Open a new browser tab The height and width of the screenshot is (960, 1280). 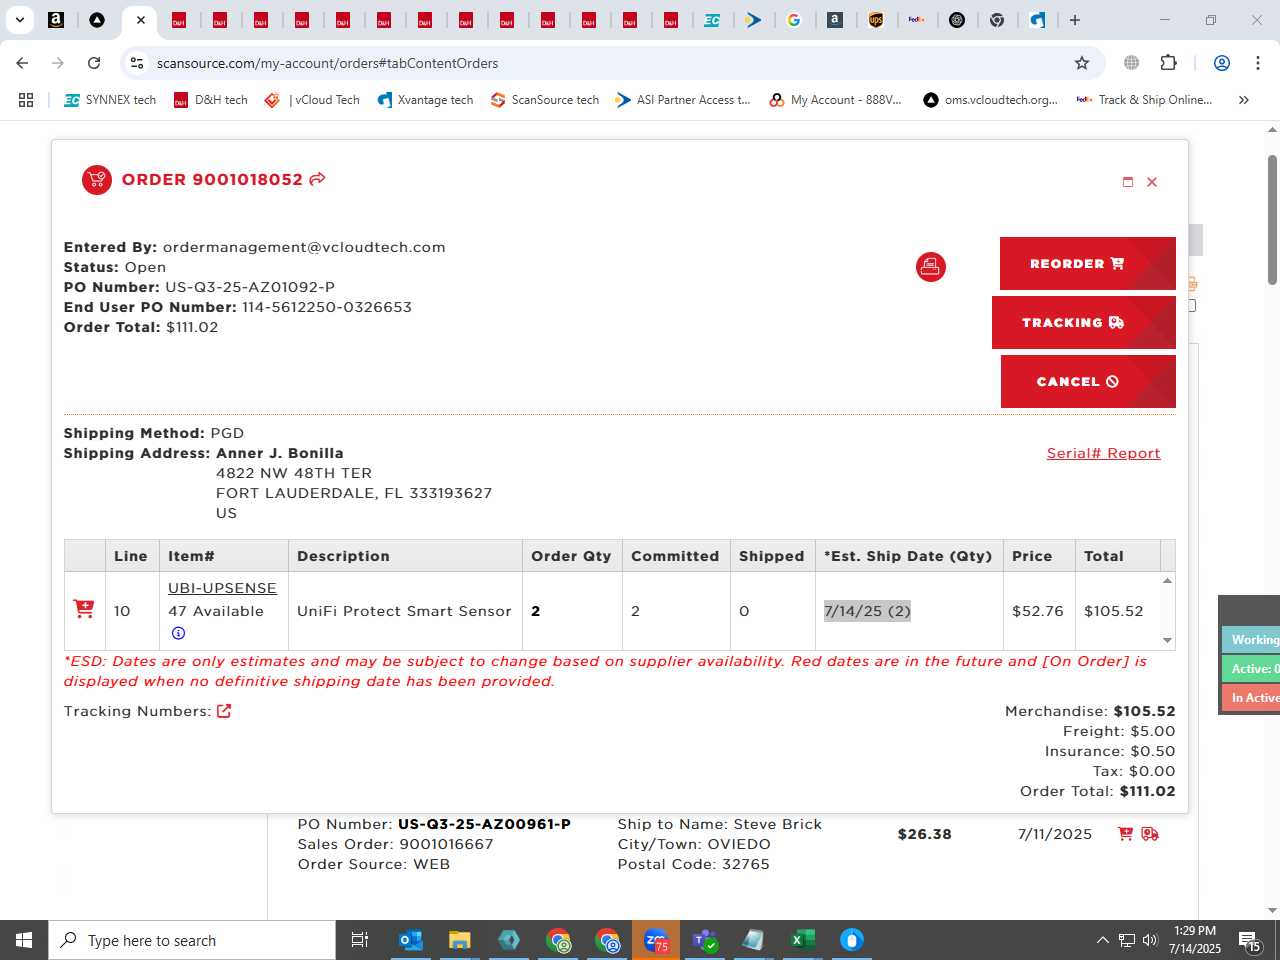pos(1075,20)
